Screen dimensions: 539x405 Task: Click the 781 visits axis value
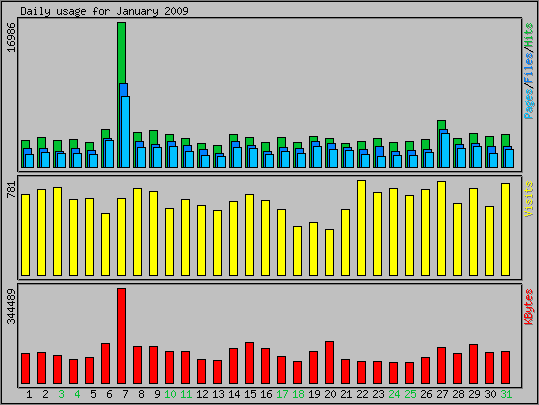pos(12,189)
